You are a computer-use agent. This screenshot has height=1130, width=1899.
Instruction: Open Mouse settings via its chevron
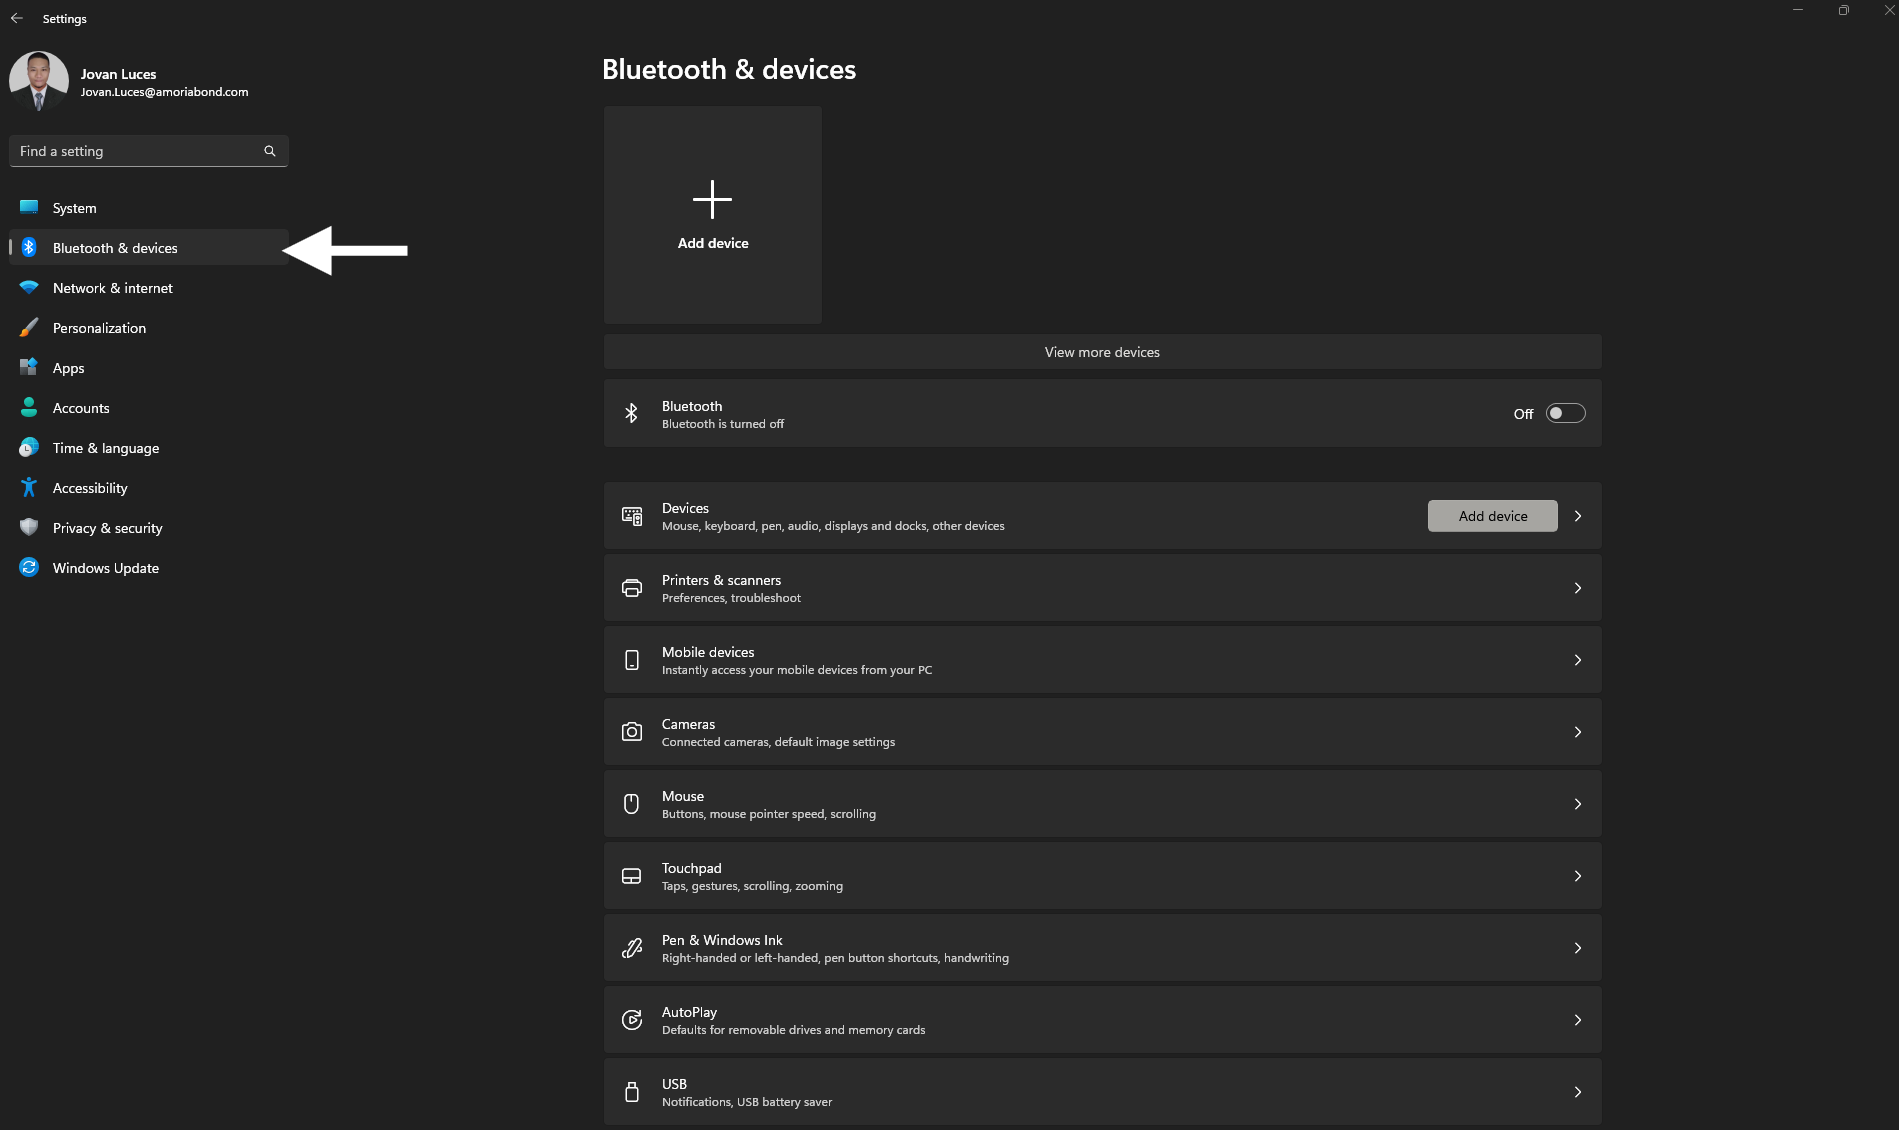coord(1578,804)
